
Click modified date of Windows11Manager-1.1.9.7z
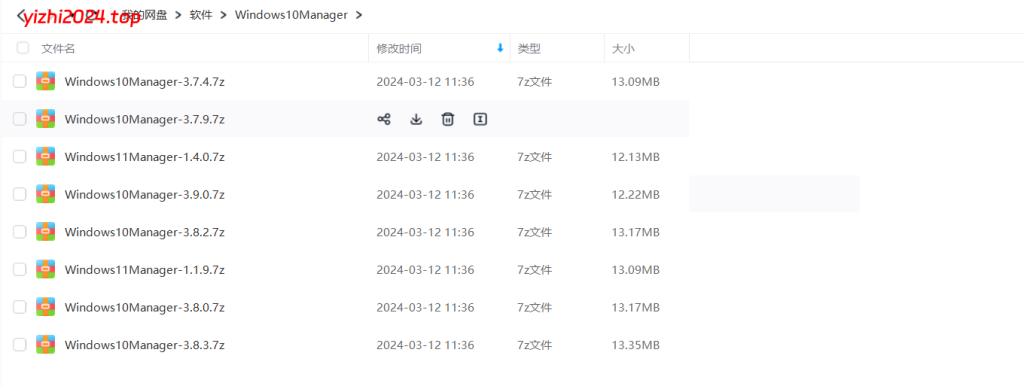425,269
